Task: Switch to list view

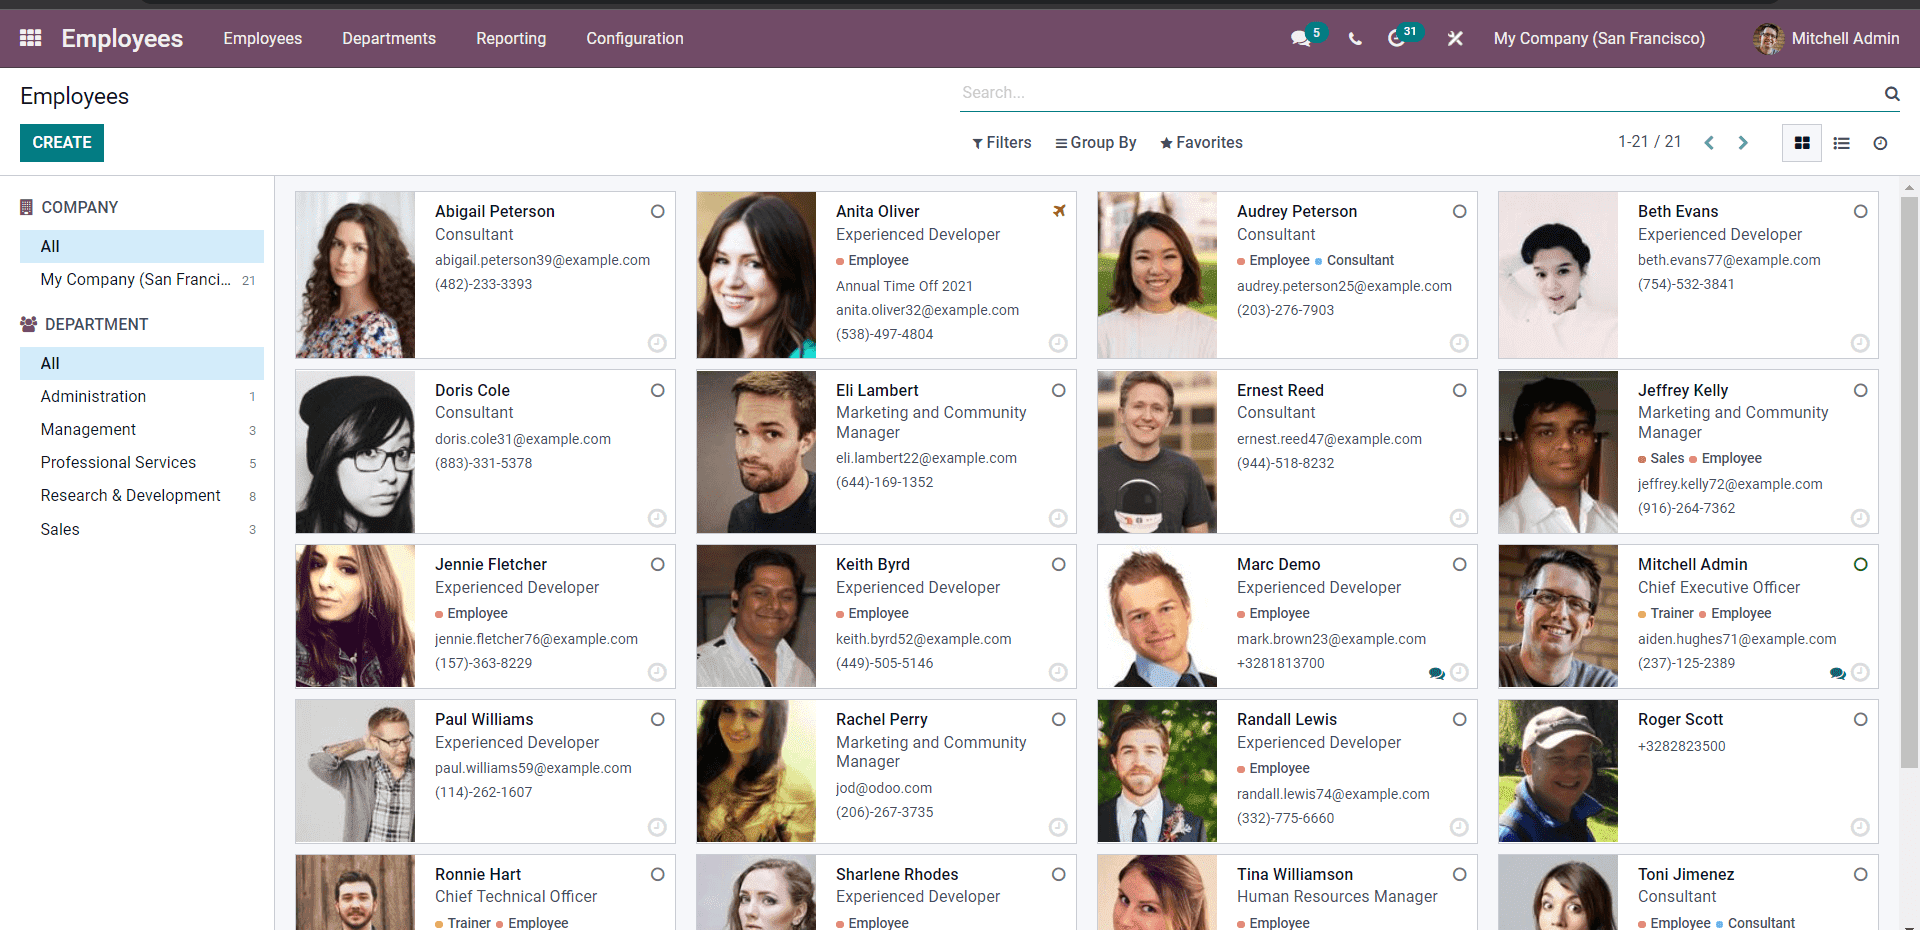Action: [x=1841, y=143]
